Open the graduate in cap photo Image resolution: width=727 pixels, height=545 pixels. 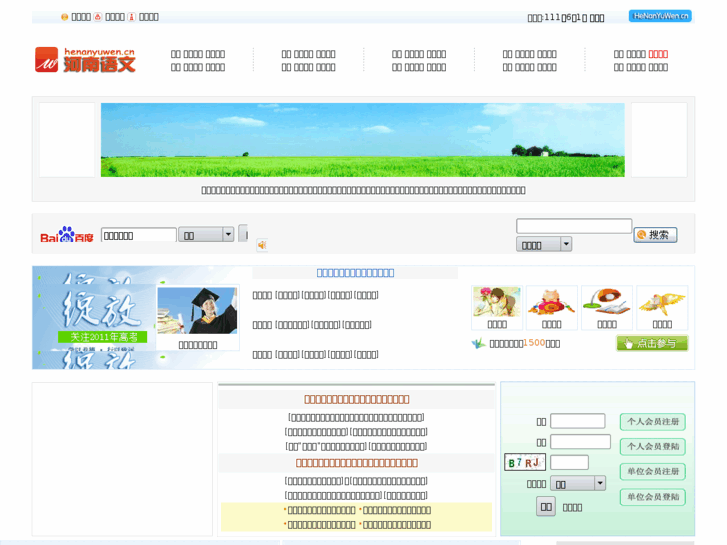click(197, 310)
